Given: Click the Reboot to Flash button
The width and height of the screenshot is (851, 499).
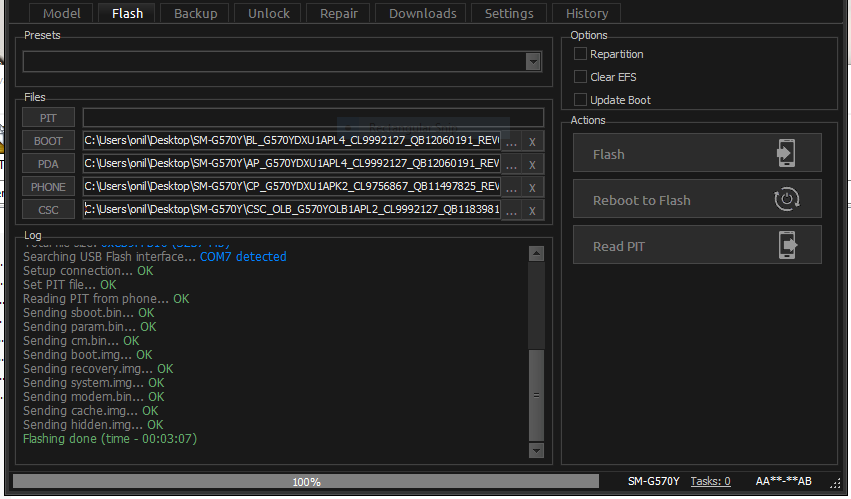Looking at the screenshot, I should (x=697, y=199).
